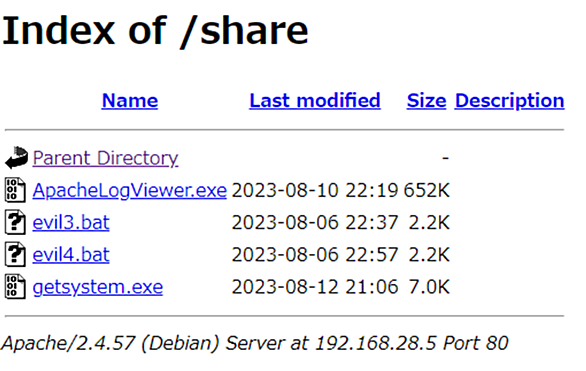Click the Parent Directory back-arrow icon
This screenshot has height=371, width=586.
[x=16, y=158]
